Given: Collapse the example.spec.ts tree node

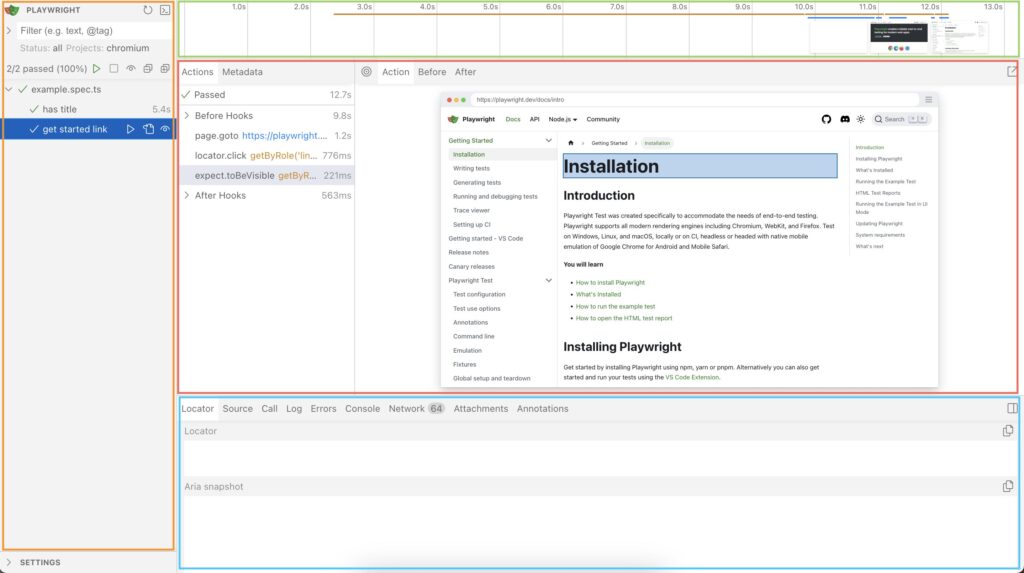Looking at the screenshot, I should coord(9,89).
